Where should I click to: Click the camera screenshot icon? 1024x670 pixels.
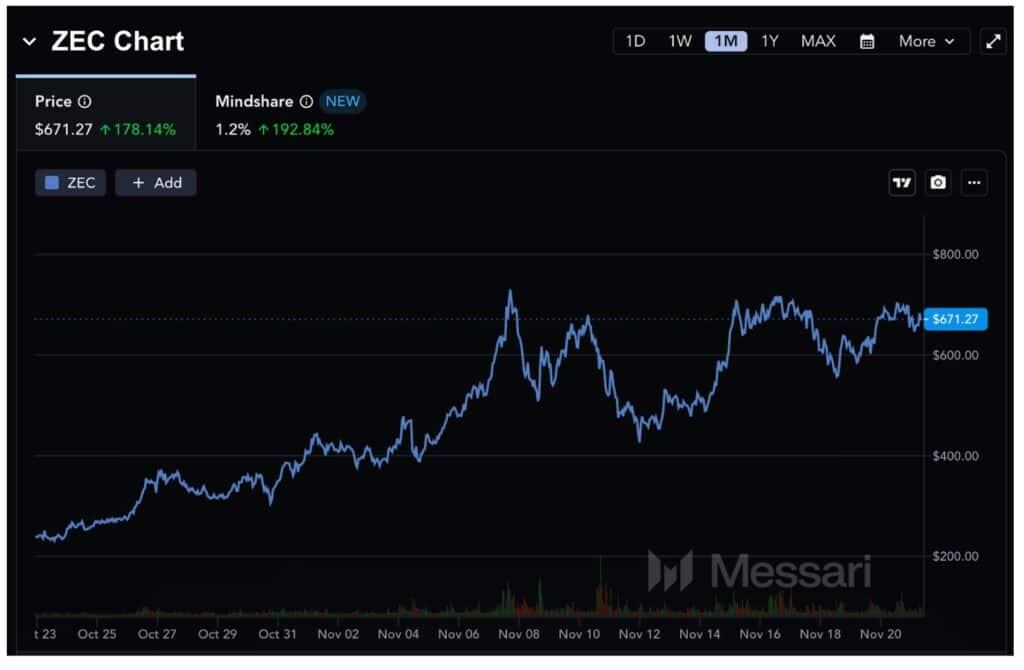click(x=938, y=182)
